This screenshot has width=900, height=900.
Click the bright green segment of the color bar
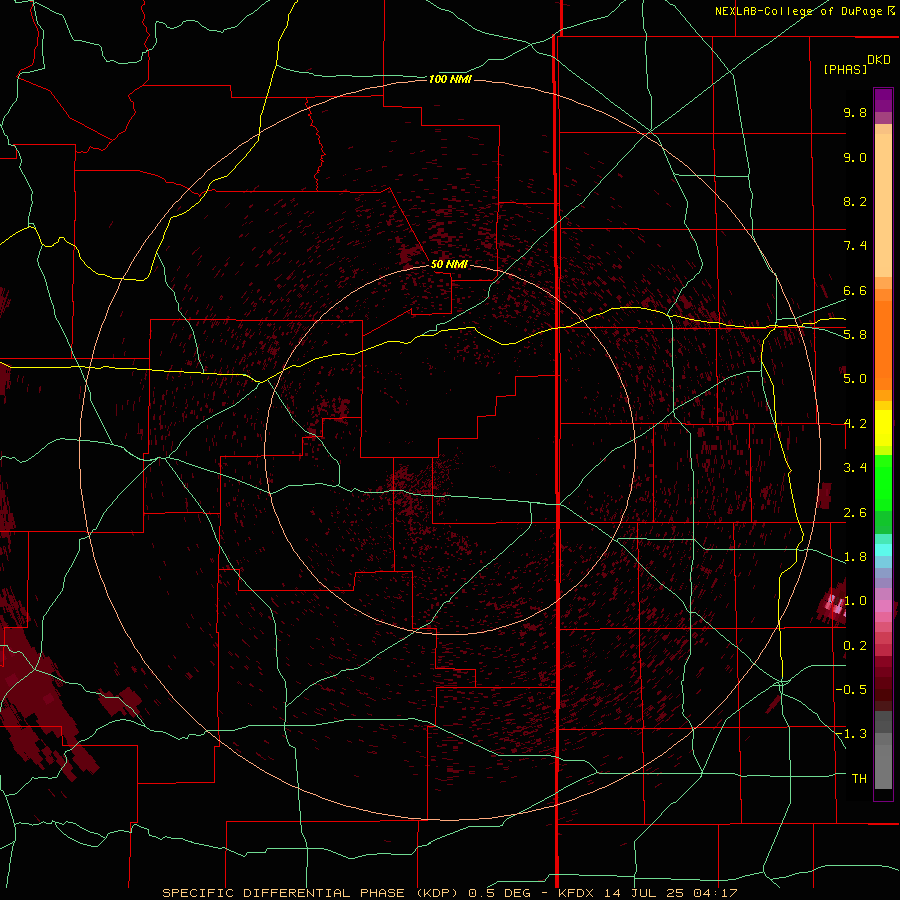(883, 483)
